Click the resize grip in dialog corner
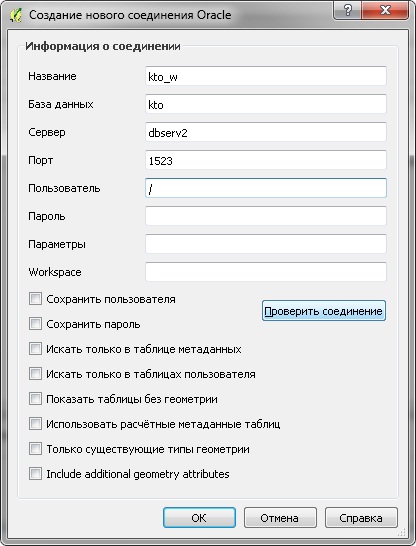Image resolution: width=416 pixels, height=546 pixels. point(402,532)
